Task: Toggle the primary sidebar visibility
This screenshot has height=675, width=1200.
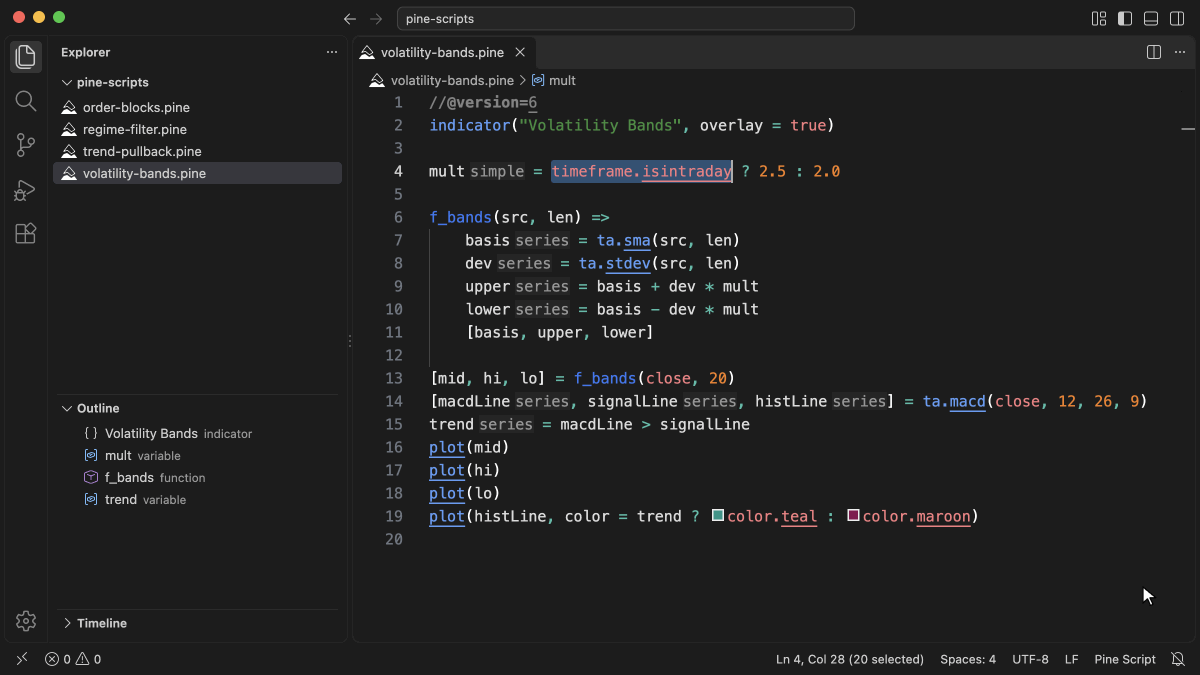Action: pyautogui.click(x=1125, y=19)
